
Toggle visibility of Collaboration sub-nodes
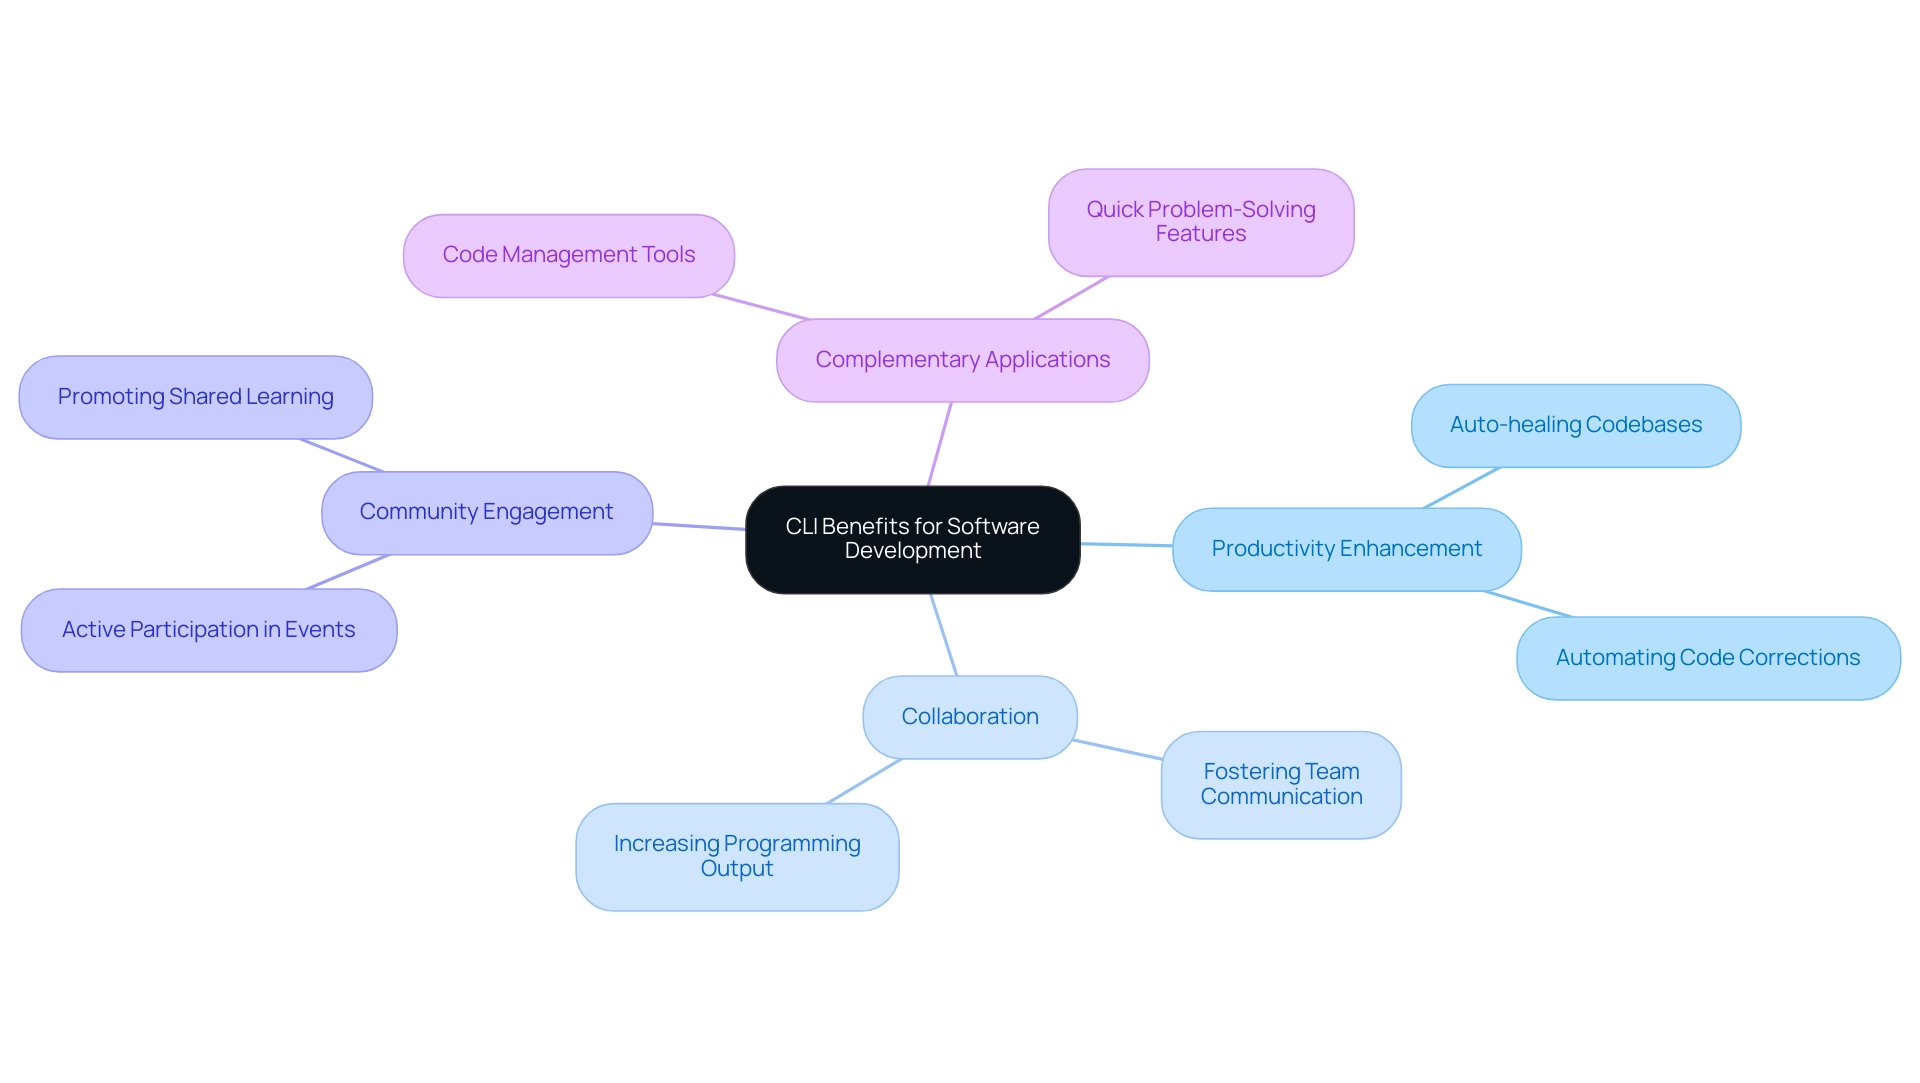971,716
